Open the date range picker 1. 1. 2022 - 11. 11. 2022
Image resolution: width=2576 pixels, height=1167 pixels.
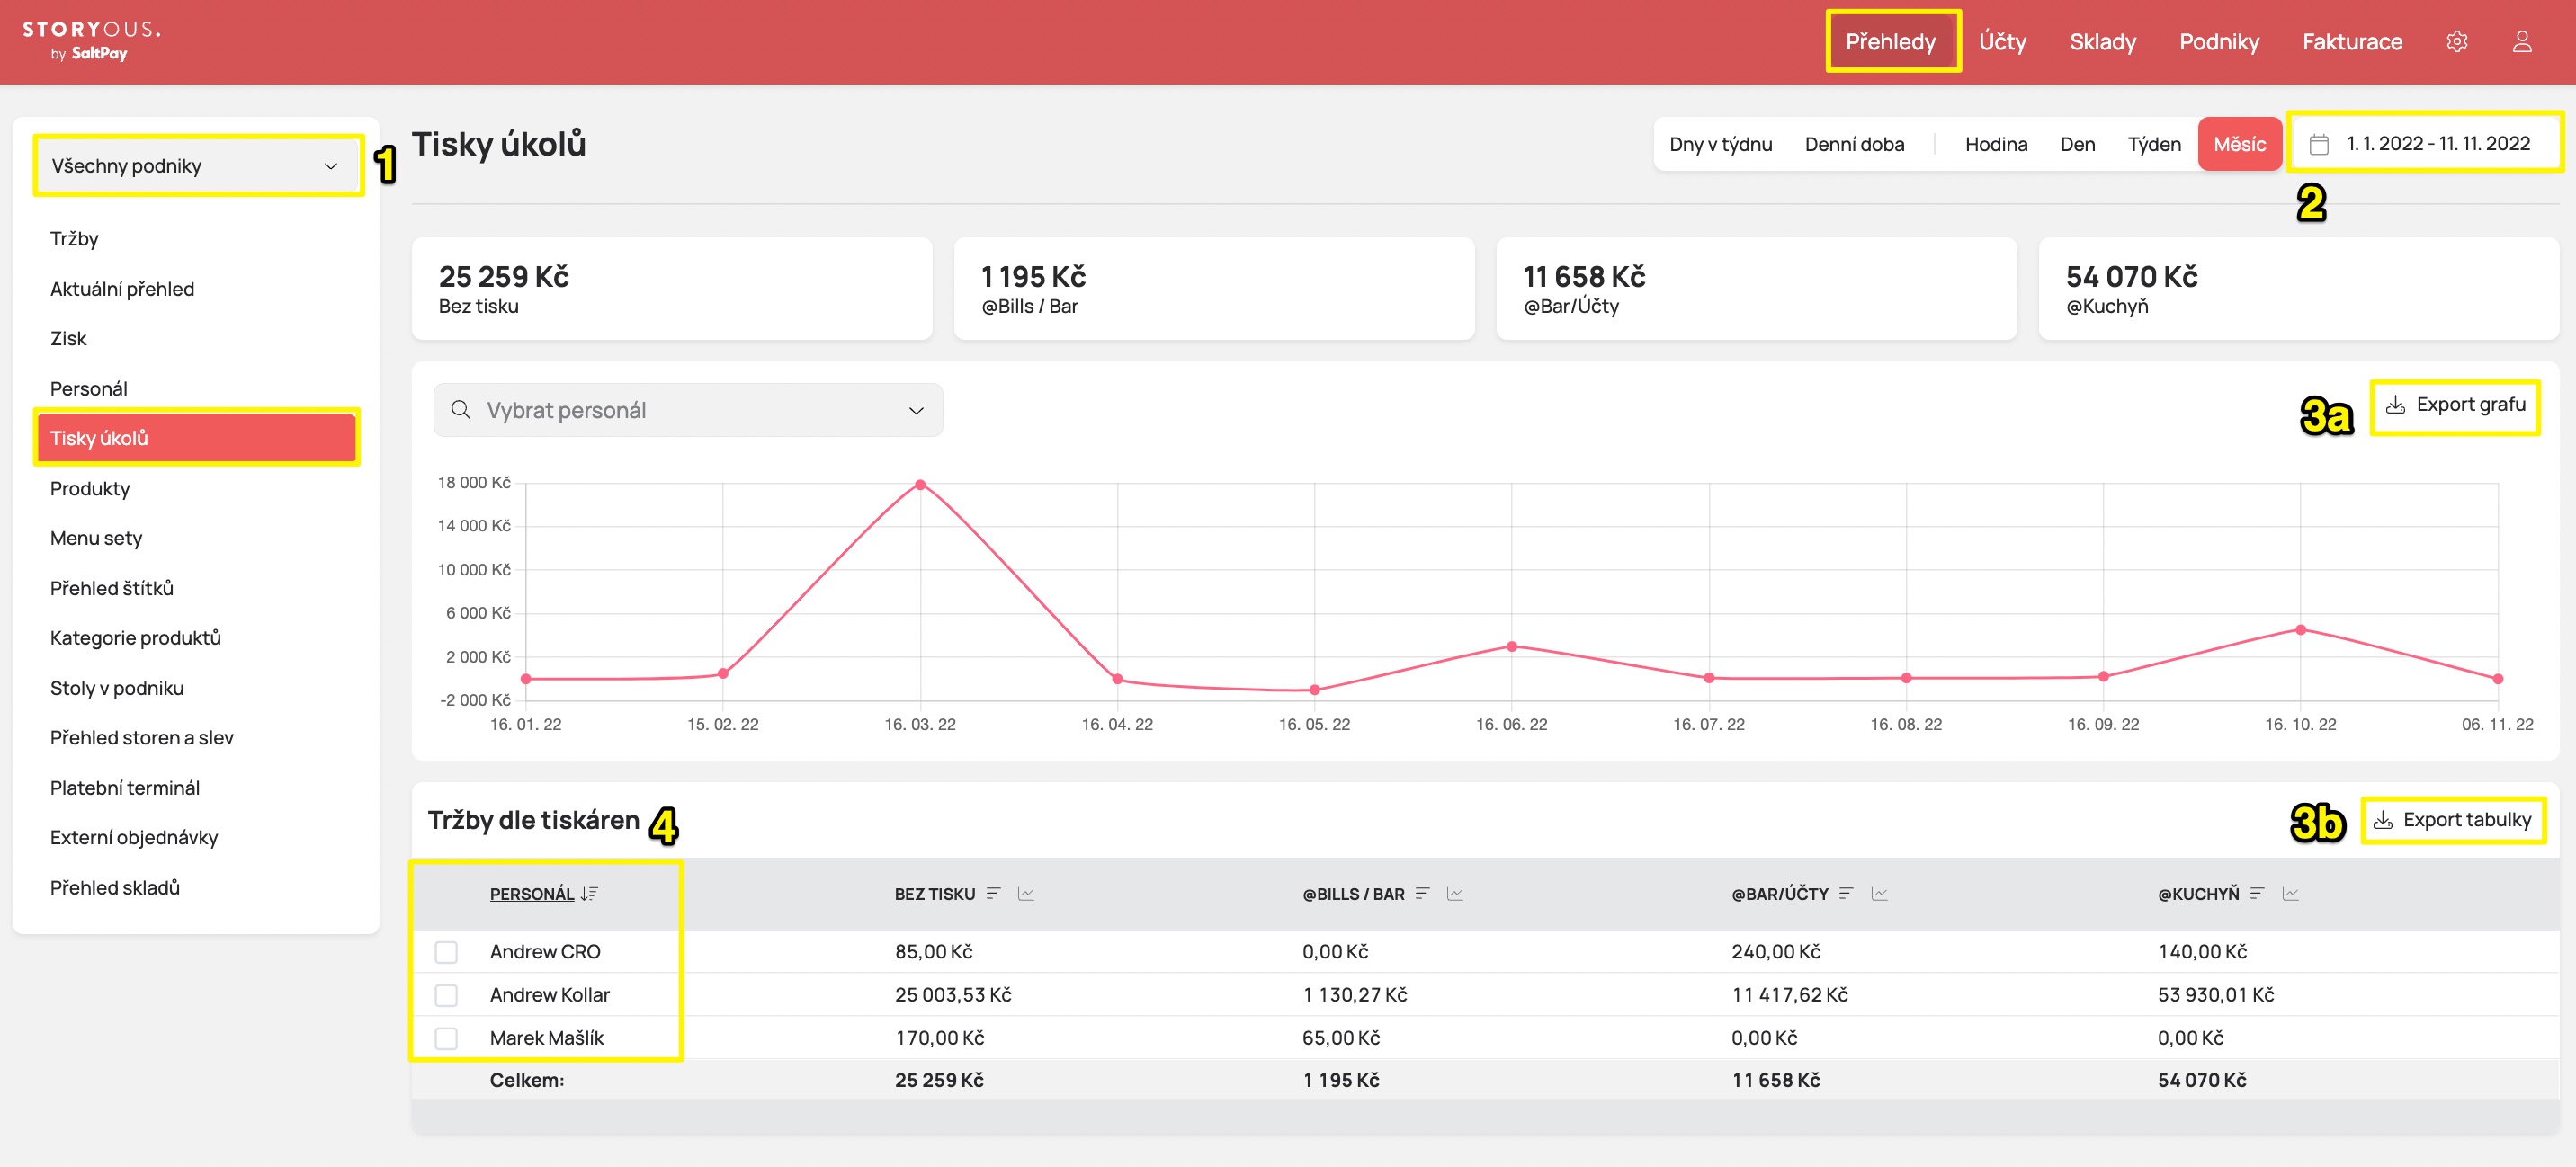click(x=2425, y=144)
